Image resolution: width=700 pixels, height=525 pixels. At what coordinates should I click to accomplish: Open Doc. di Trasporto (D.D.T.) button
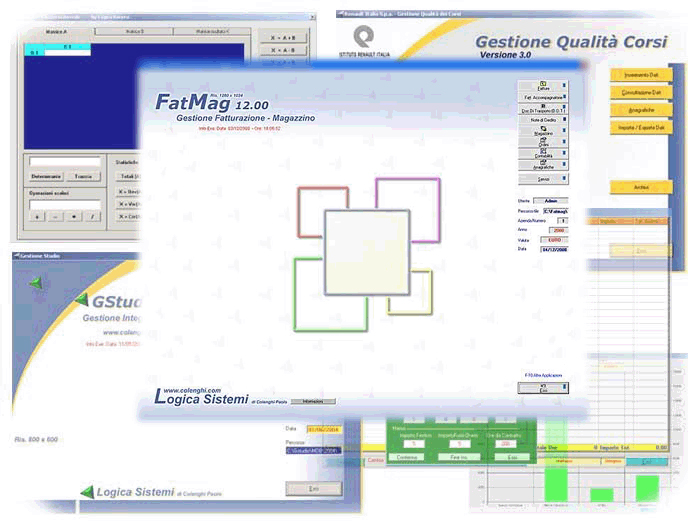click(543, 108)
